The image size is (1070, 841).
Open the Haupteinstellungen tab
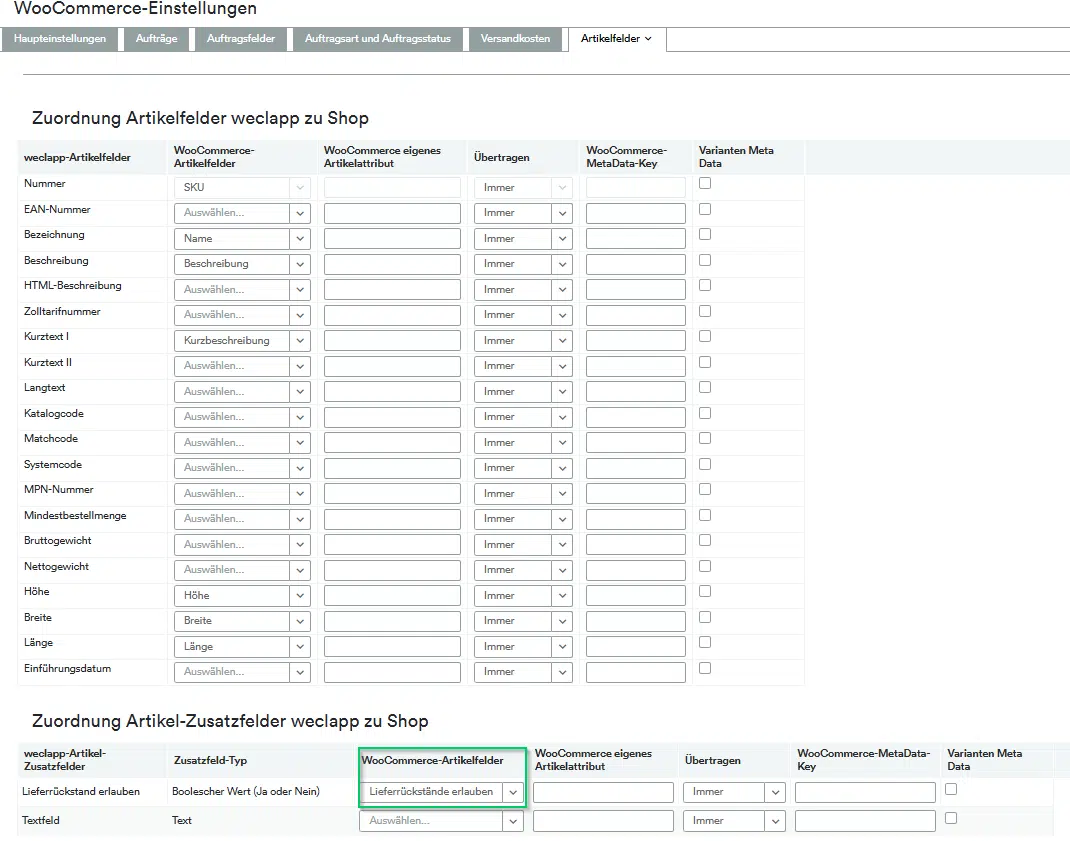point(60,39)
